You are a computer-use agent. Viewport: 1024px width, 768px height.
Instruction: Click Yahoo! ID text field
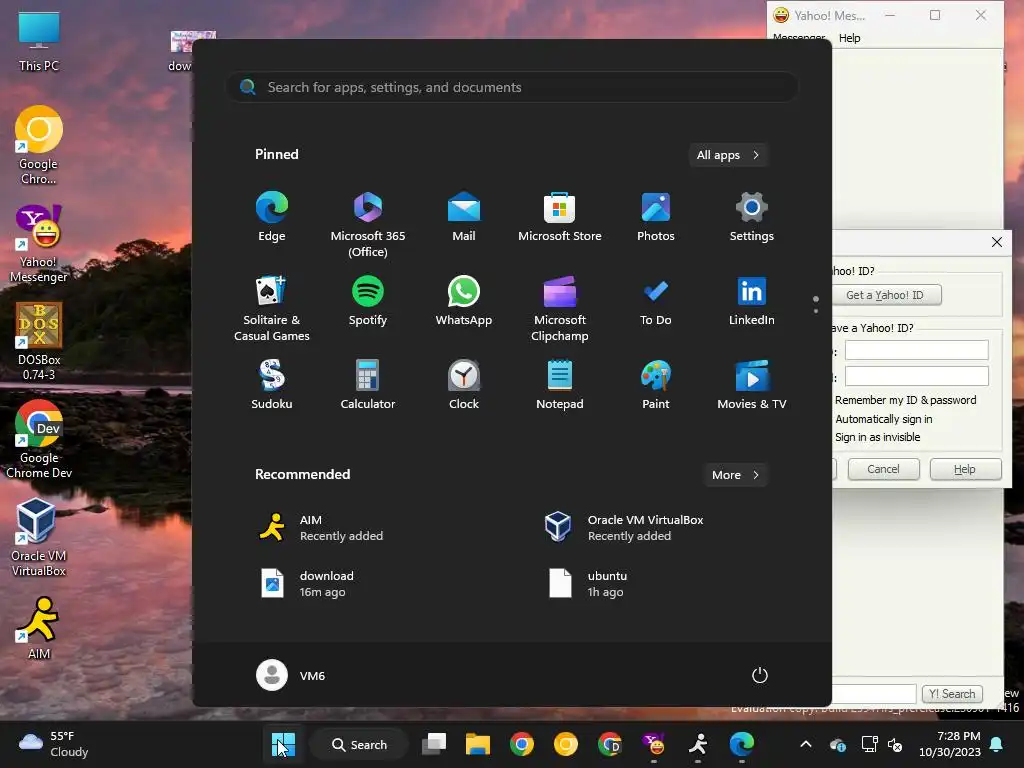[917, 350]
